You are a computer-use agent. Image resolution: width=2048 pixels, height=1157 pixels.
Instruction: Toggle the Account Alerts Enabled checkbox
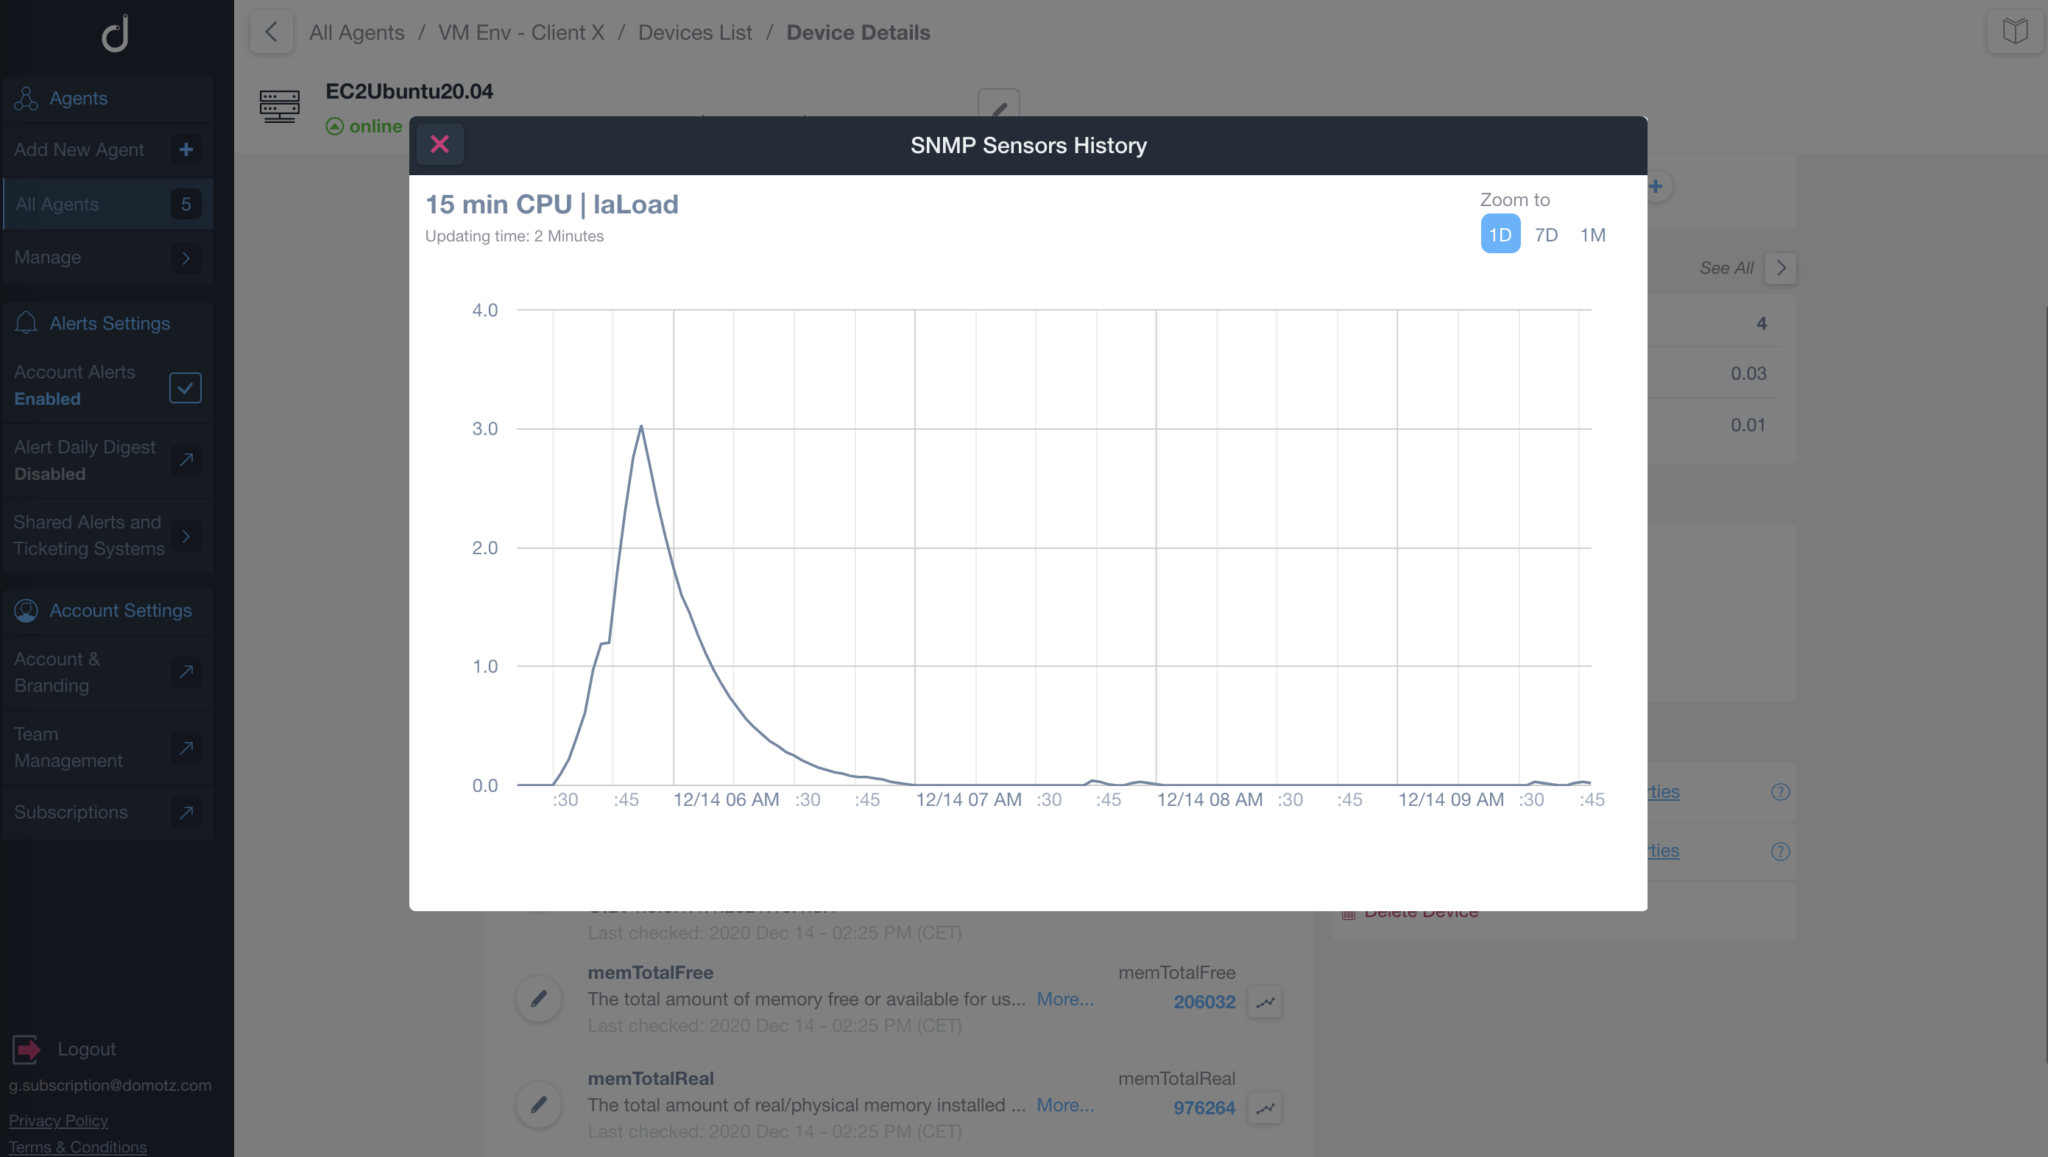[x=185, y=387]
